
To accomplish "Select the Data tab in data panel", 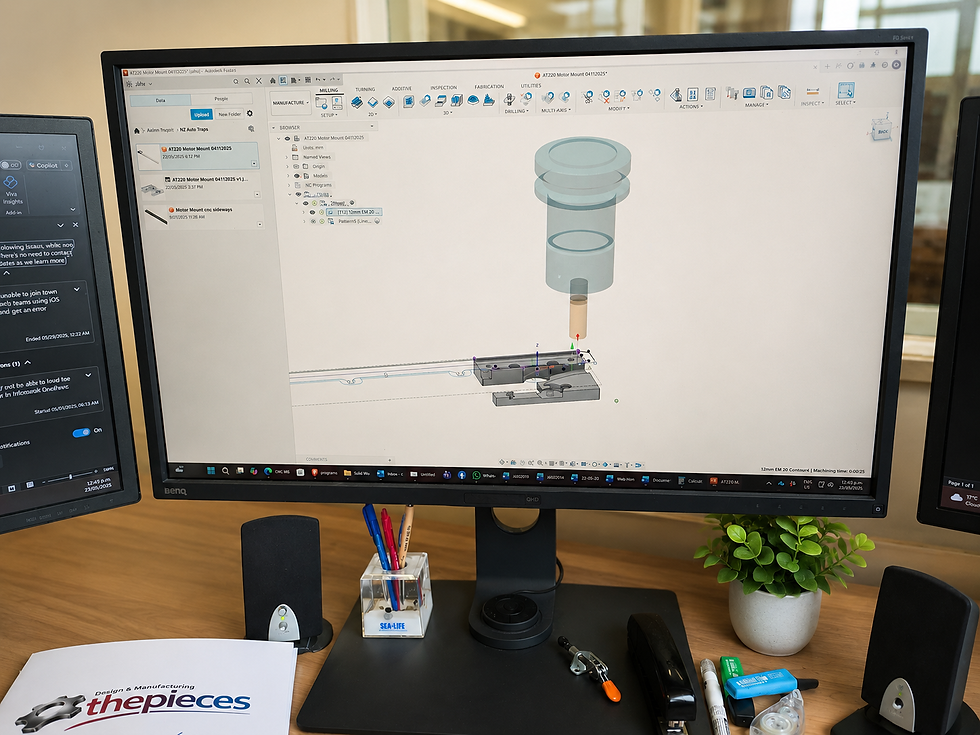I will (161, 100).
